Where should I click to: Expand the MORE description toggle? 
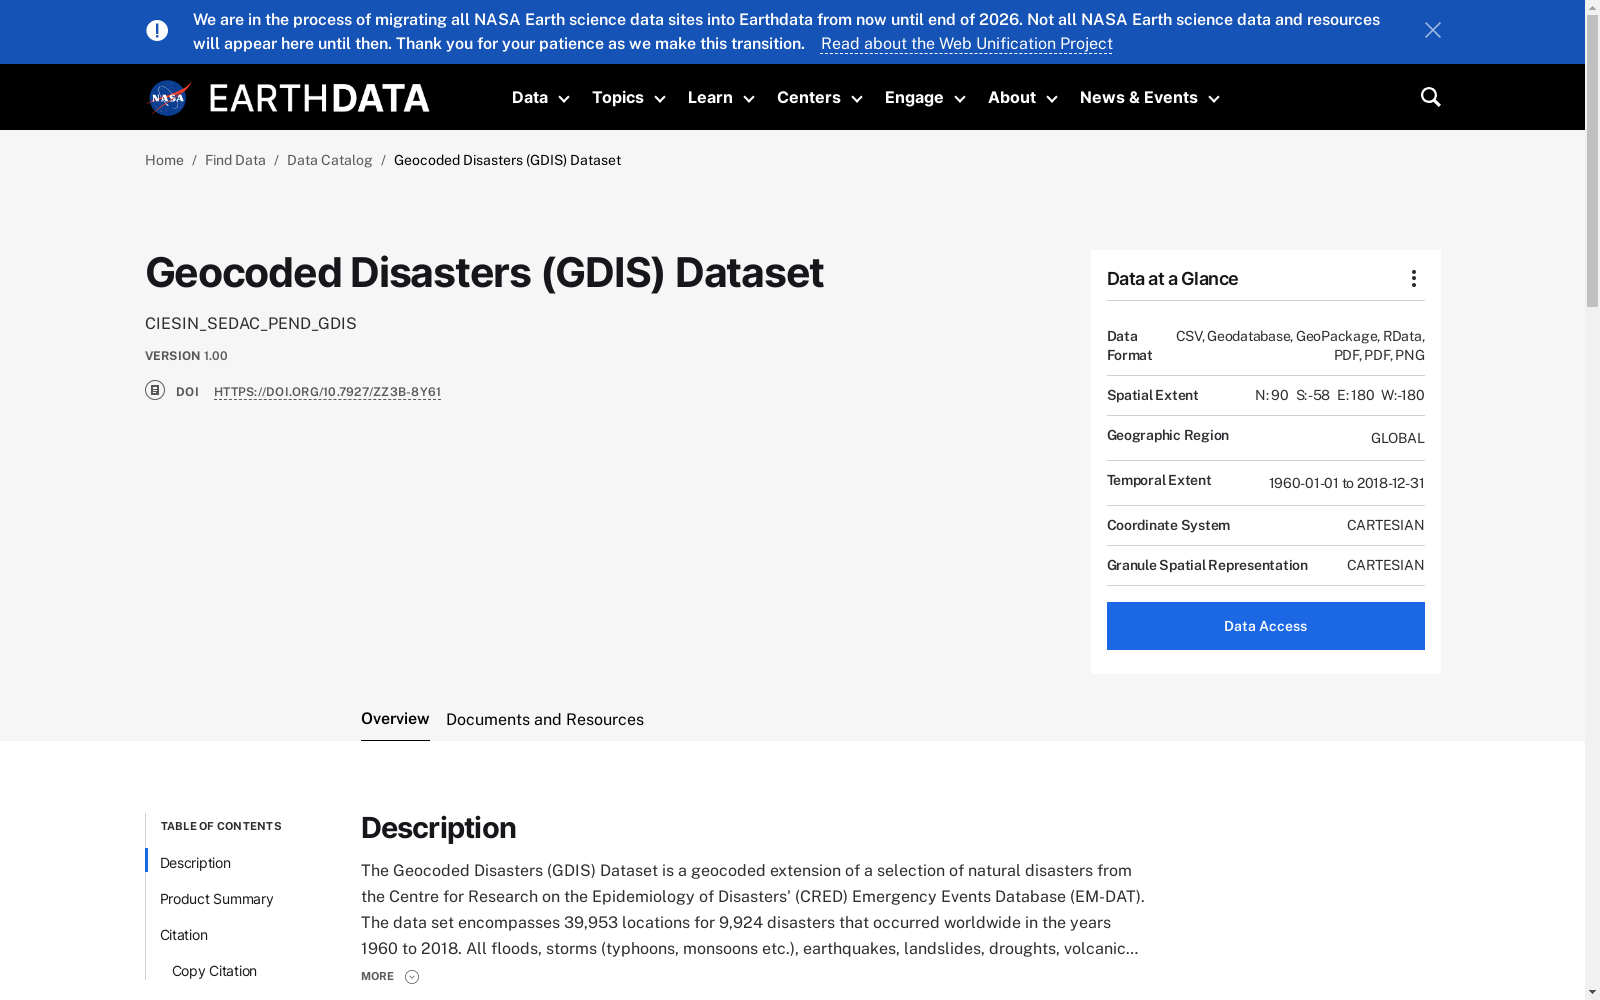point(390,976)
